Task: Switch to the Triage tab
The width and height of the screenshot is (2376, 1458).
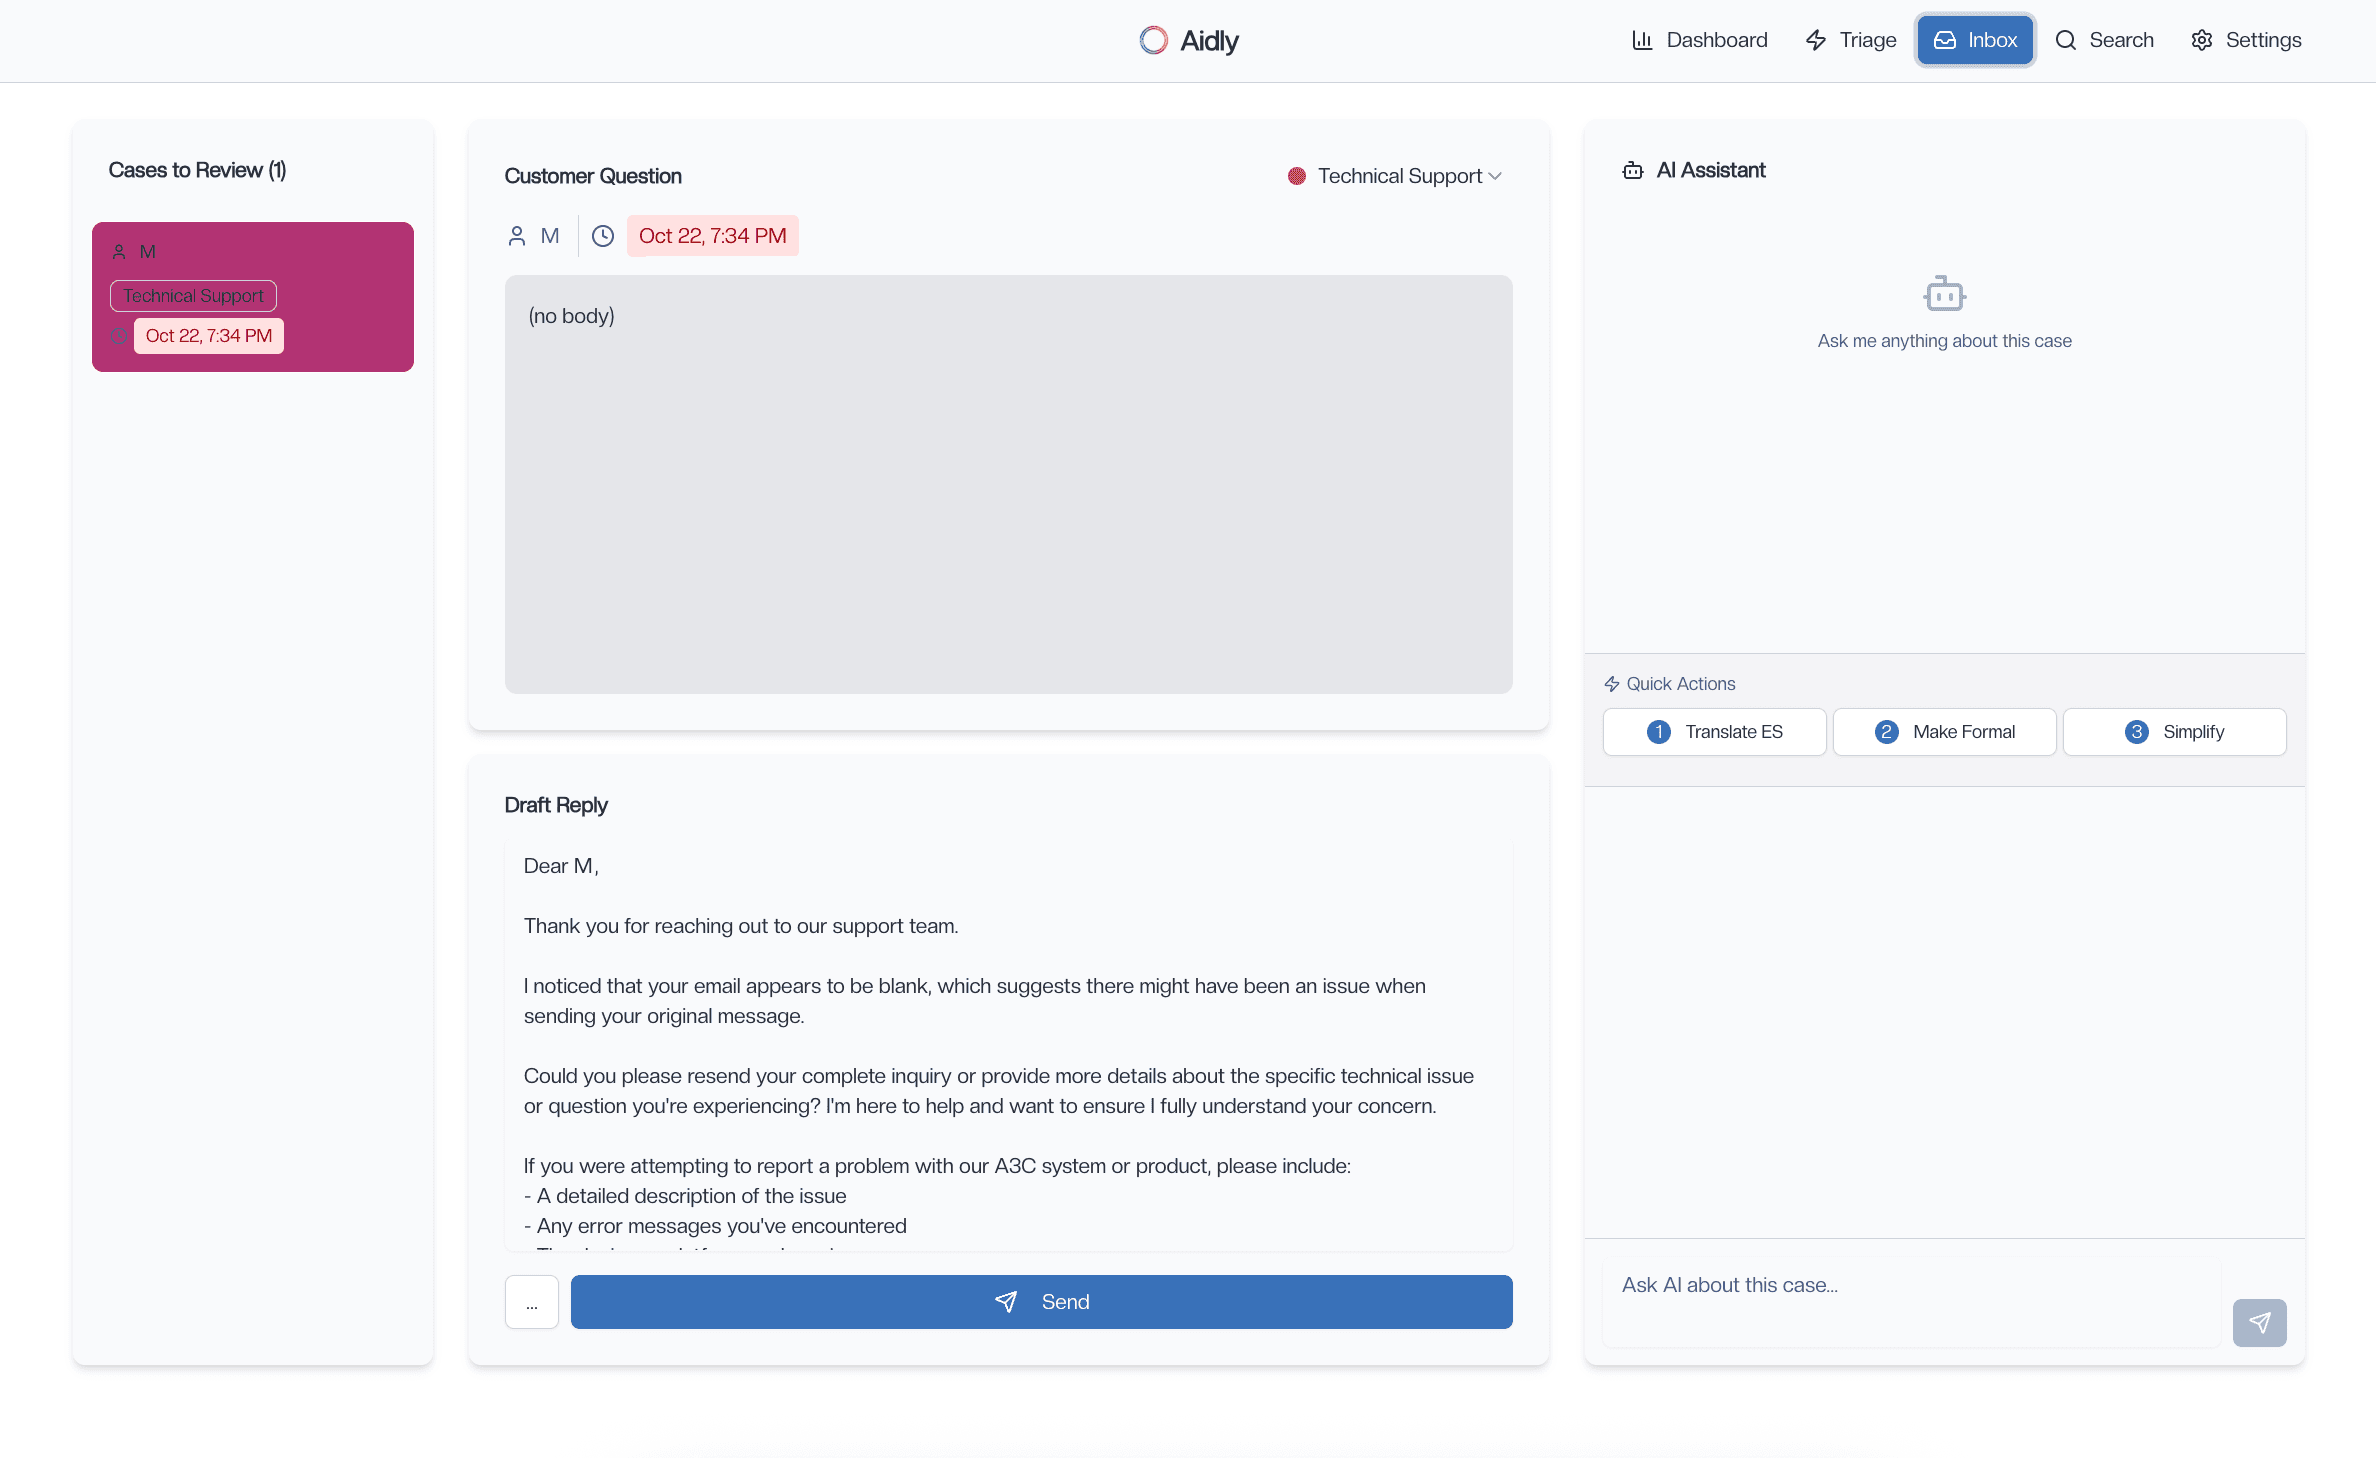Action: click(x=1851, y=40)
